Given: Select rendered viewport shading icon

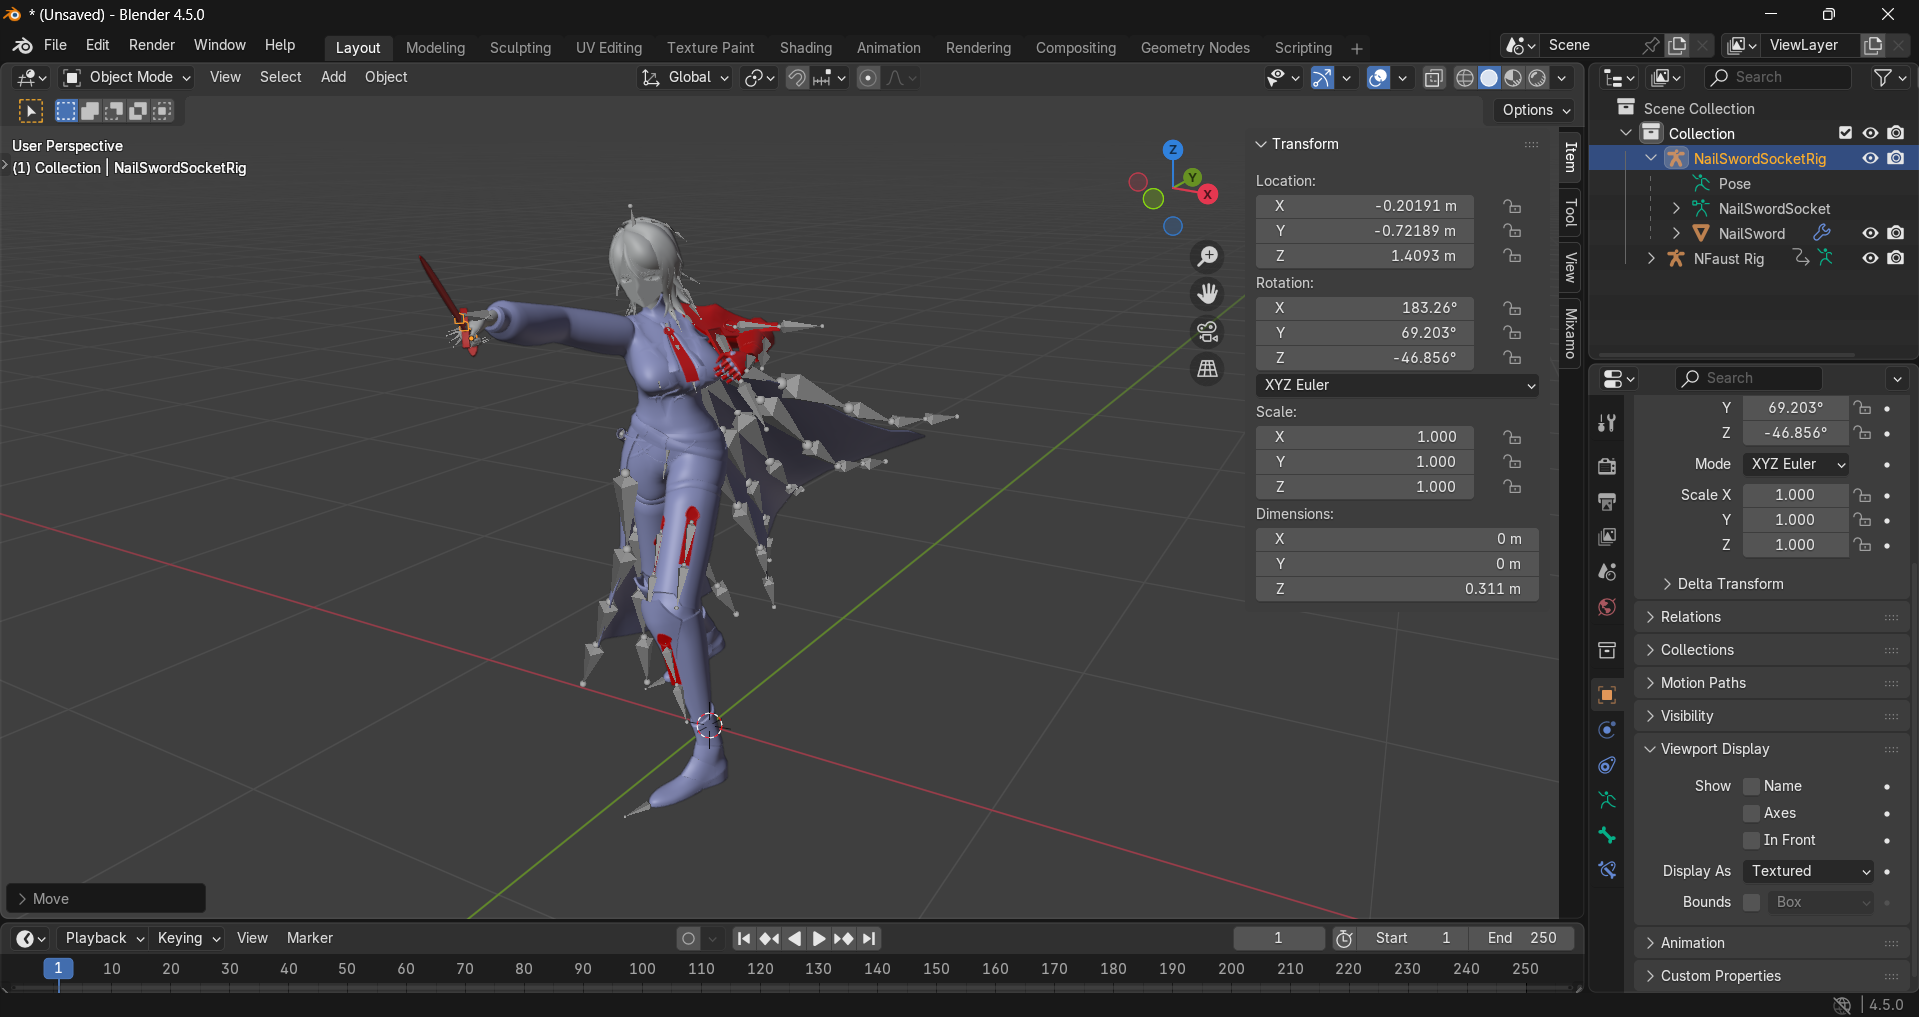Looking at the screenshot, I should [x=1538, y=78].
